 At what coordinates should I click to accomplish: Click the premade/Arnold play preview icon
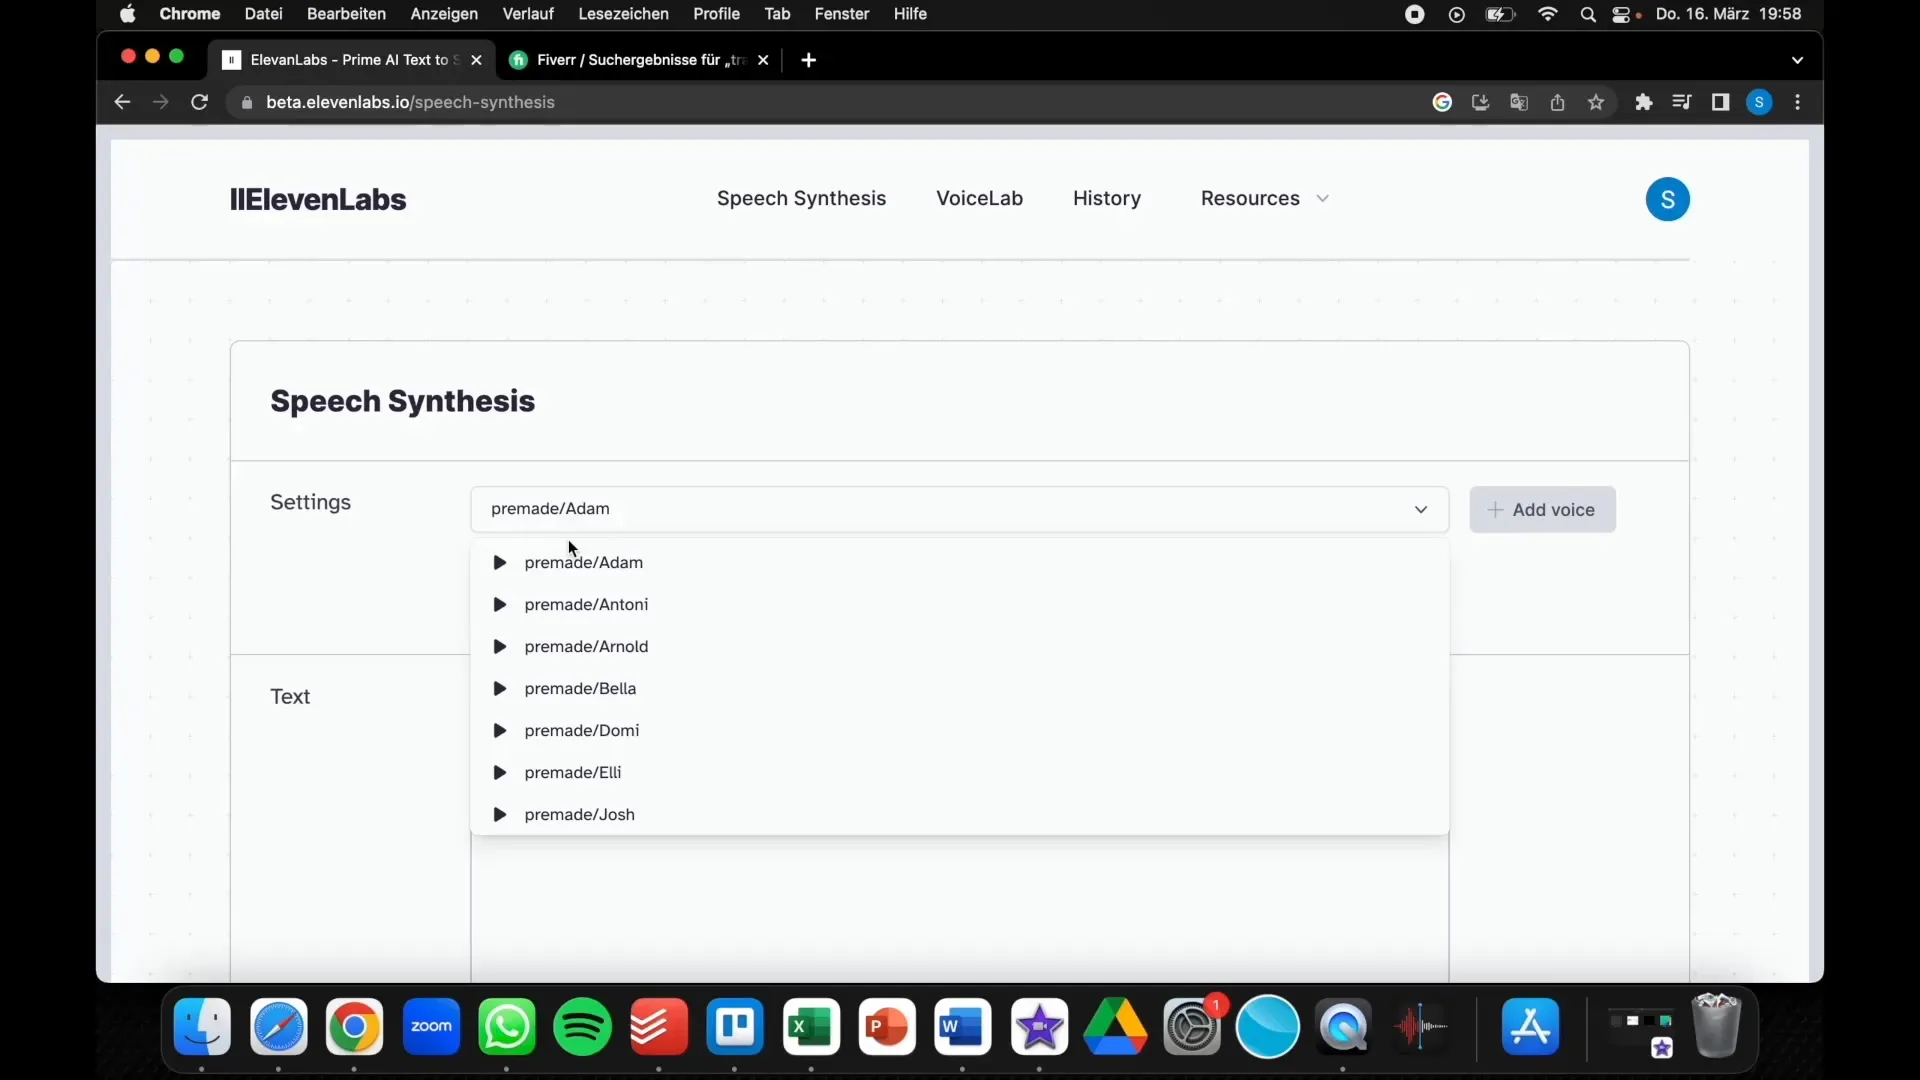click(500, 645)
